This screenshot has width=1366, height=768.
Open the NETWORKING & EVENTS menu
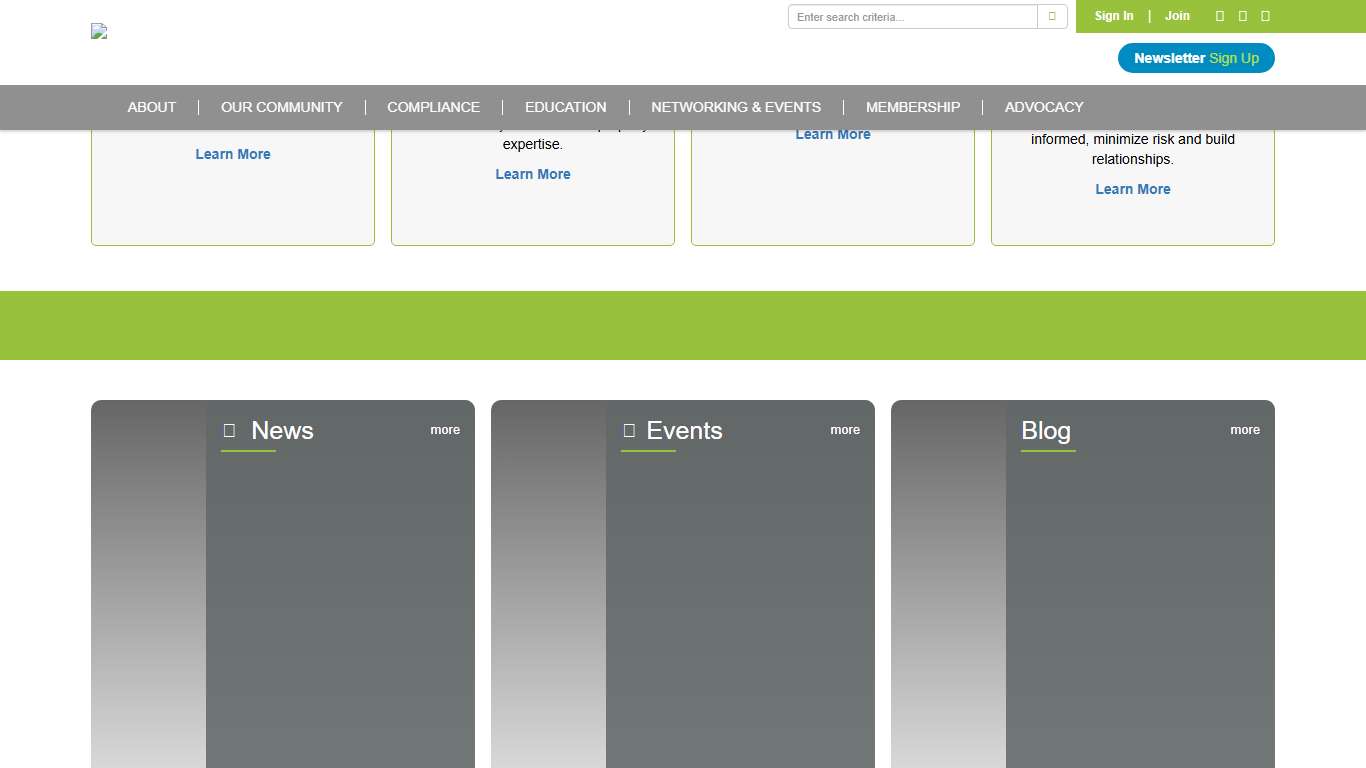tap(736, 107)
